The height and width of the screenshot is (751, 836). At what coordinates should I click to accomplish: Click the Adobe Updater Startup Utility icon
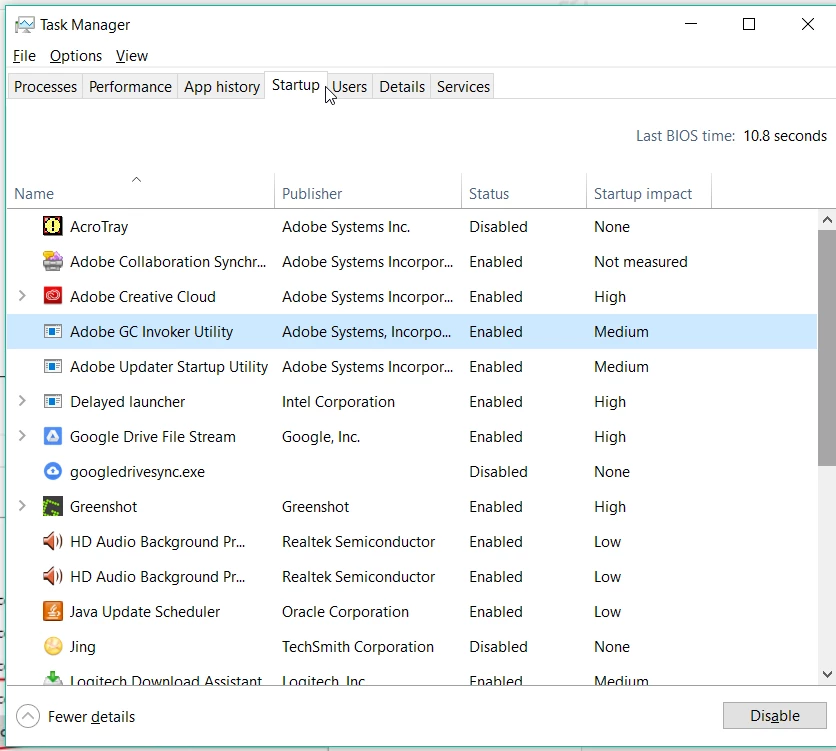click(x=52, y=366)
